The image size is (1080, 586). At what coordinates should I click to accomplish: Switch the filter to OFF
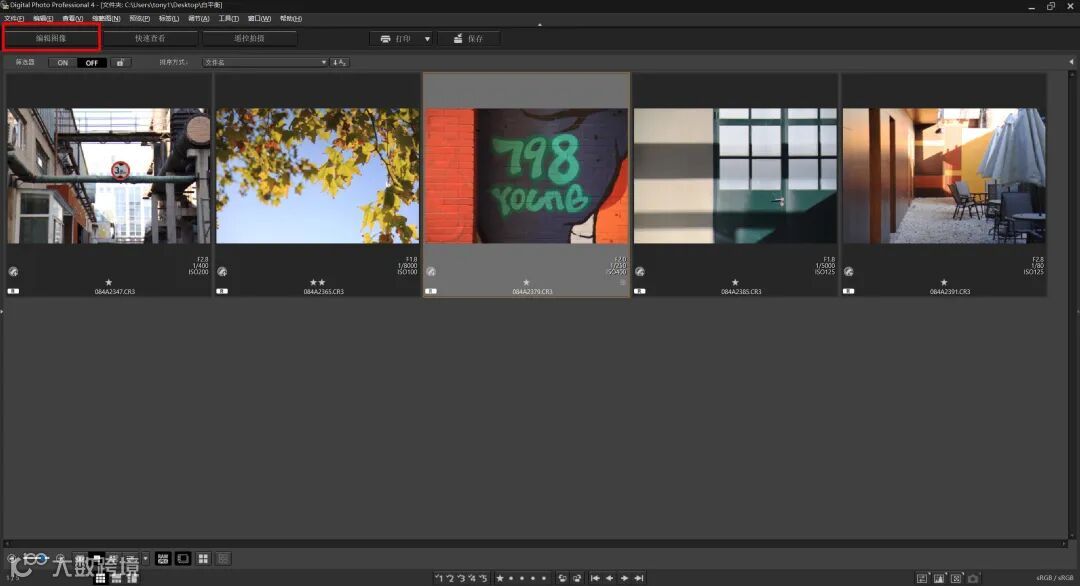[x=91, y=62]
